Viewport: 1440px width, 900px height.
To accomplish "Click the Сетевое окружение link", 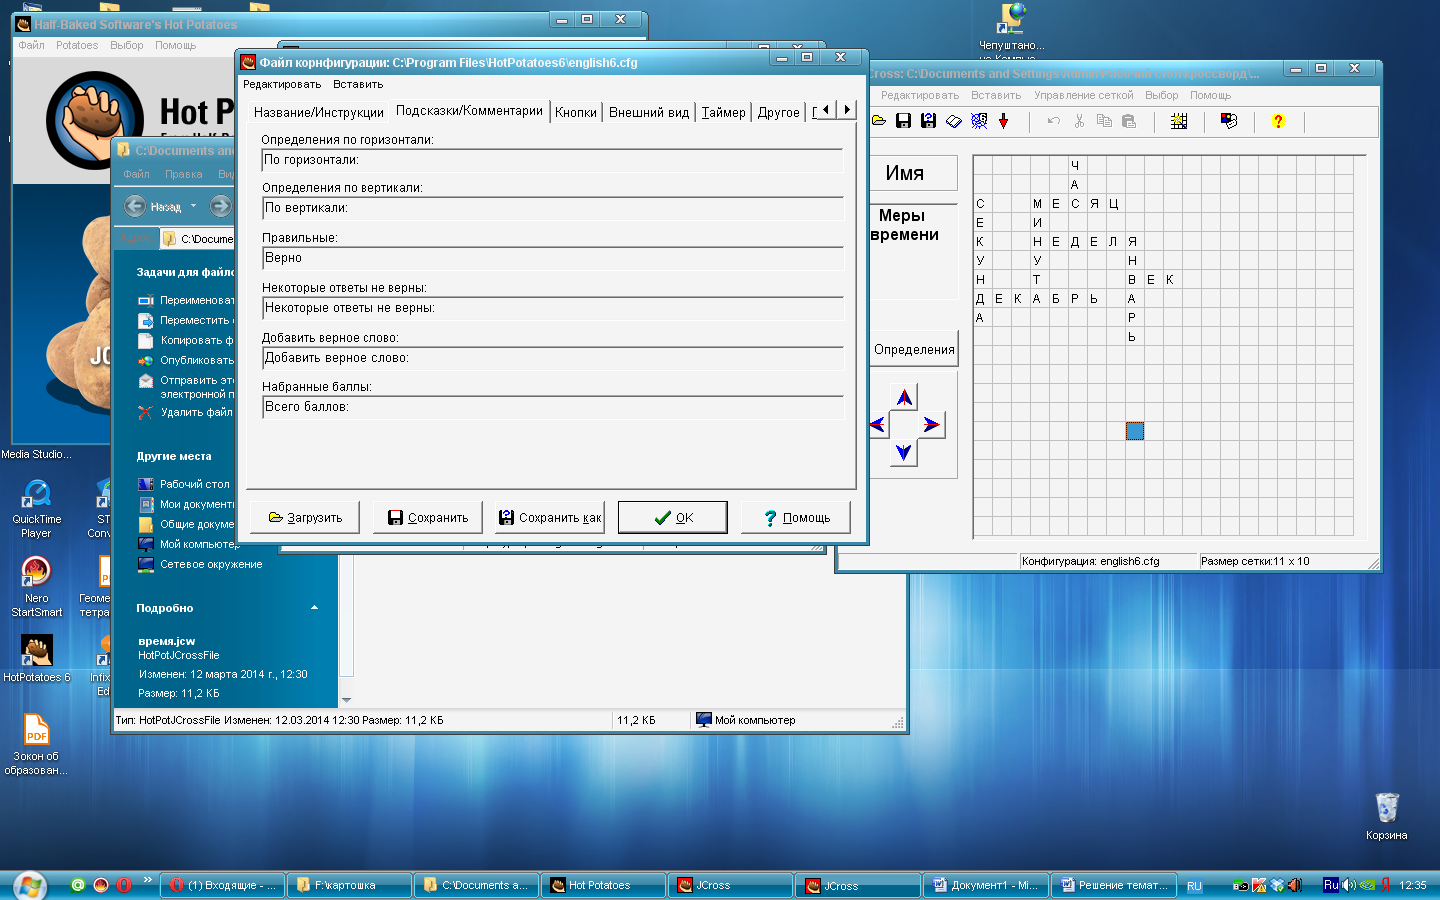I will [211, 564].
